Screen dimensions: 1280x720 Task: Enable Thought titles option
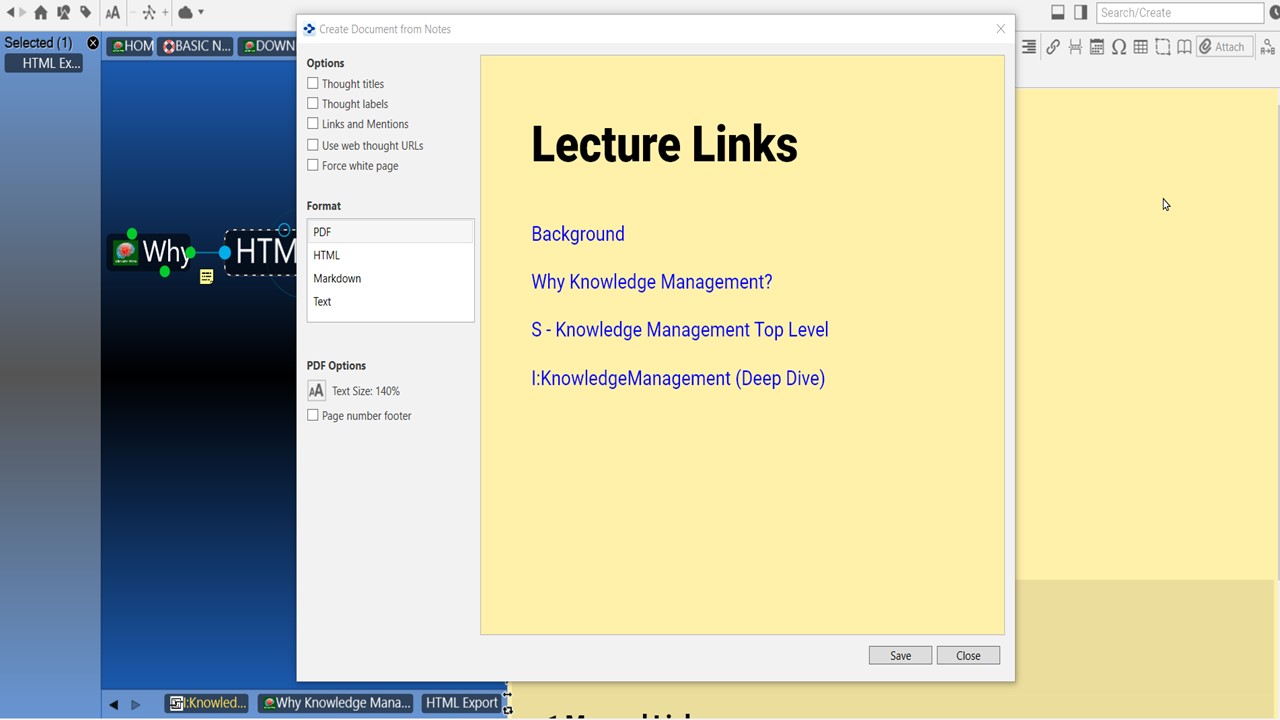[x=313, y=84]
